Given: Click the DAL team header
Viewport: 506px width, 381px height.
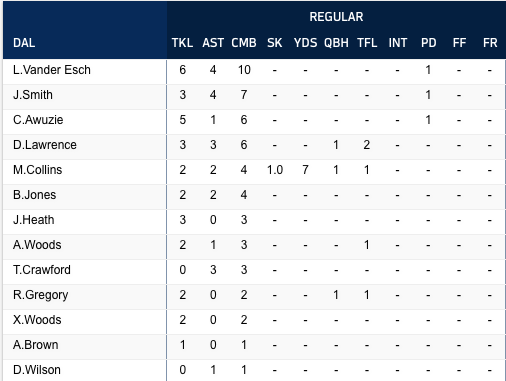Looking at the screenshot, I should pyautogui.click(x=24, y=43).
